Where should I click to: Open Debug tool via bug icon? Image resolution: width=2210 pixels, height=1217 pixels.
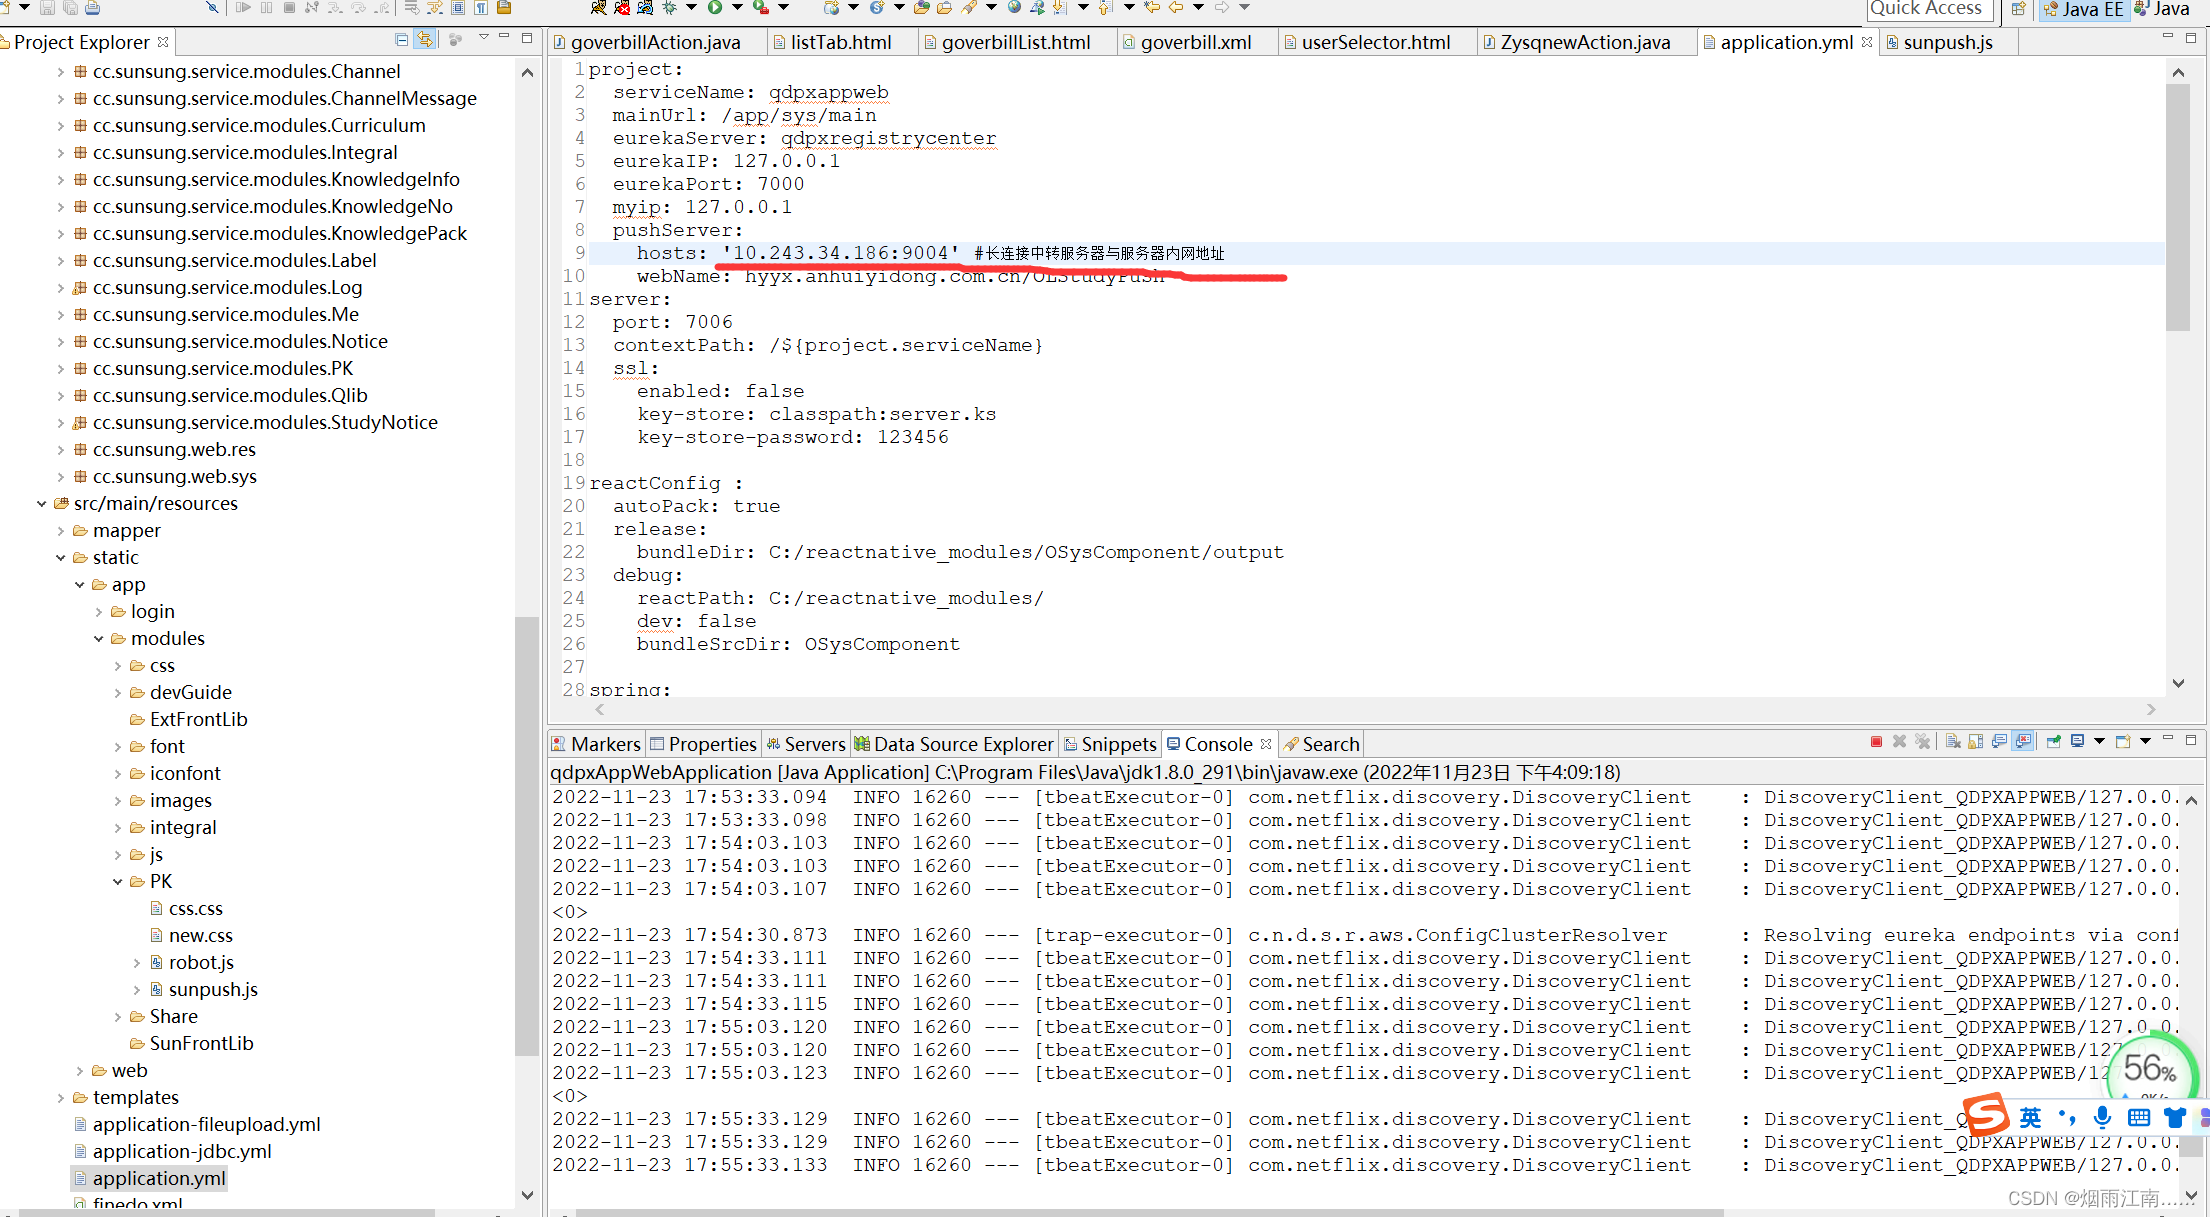tap(668, 9)
